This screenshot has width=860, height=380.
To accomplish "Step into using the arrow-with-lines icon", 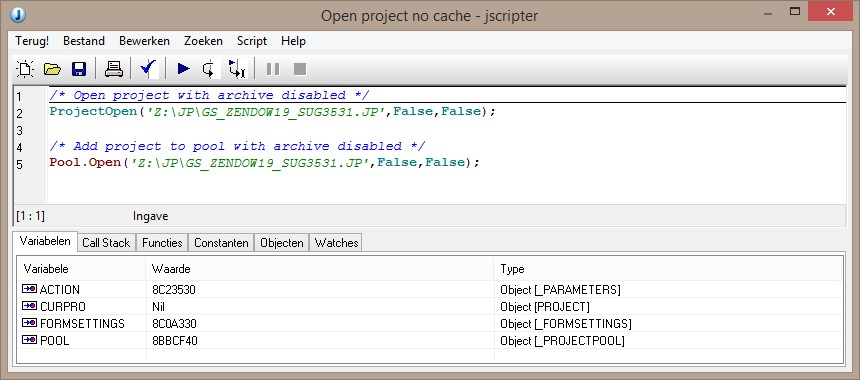I will [x=237, y=69].
